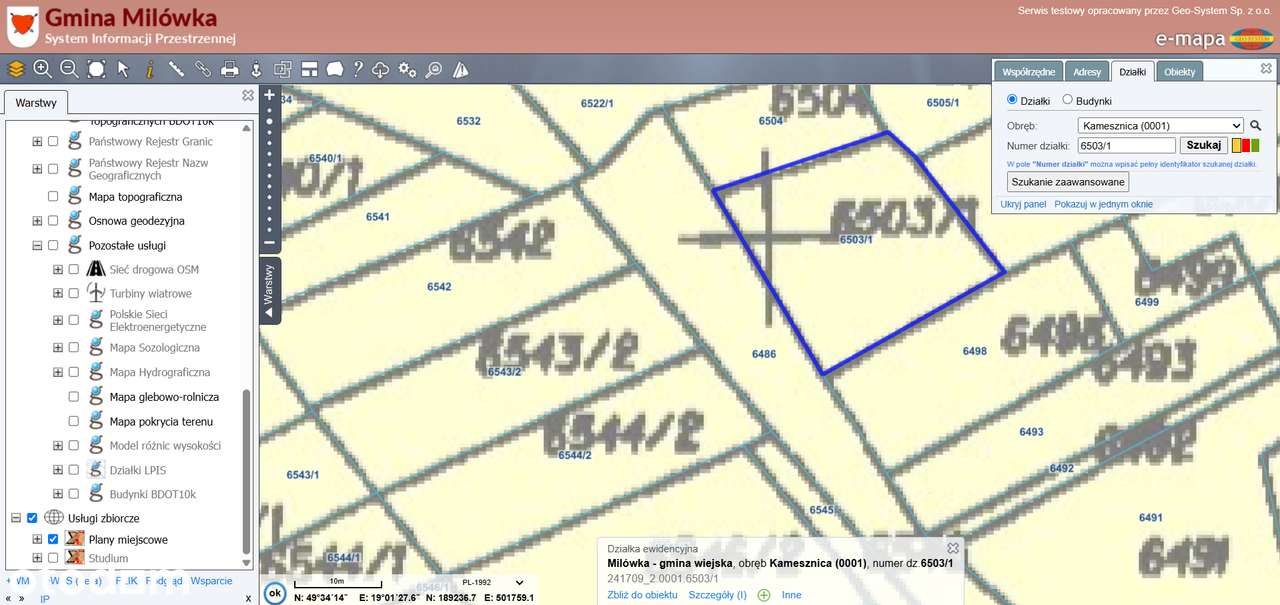Open the split panel layout tool

(309, 69)
